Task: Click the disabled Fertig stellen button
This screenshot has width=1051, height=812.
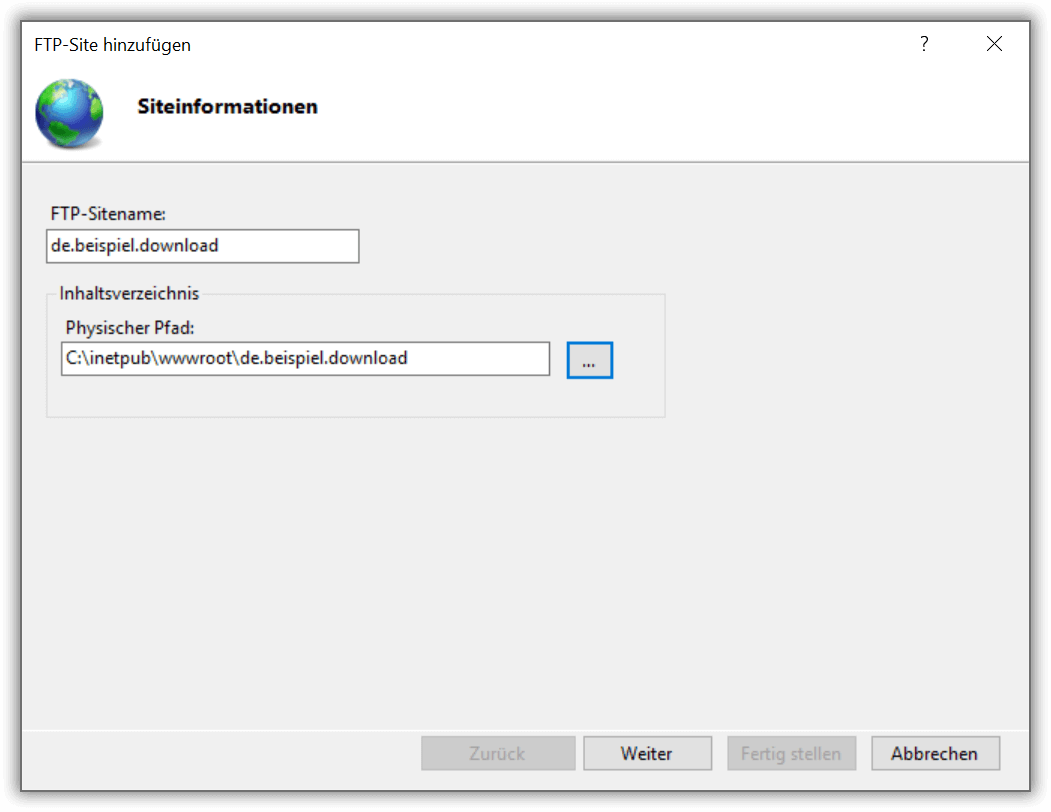Action: [791, 754]
